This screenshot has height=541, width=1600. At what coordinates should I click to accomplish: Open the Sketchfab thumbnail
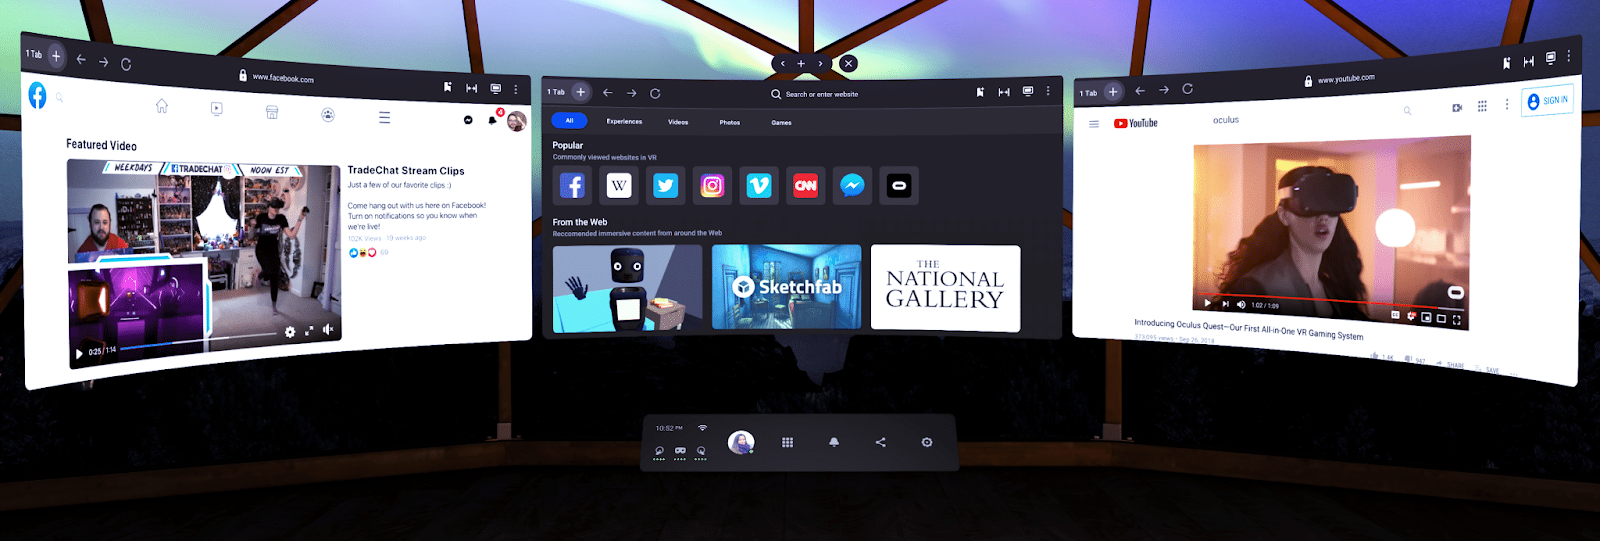(x=786, y=287)
